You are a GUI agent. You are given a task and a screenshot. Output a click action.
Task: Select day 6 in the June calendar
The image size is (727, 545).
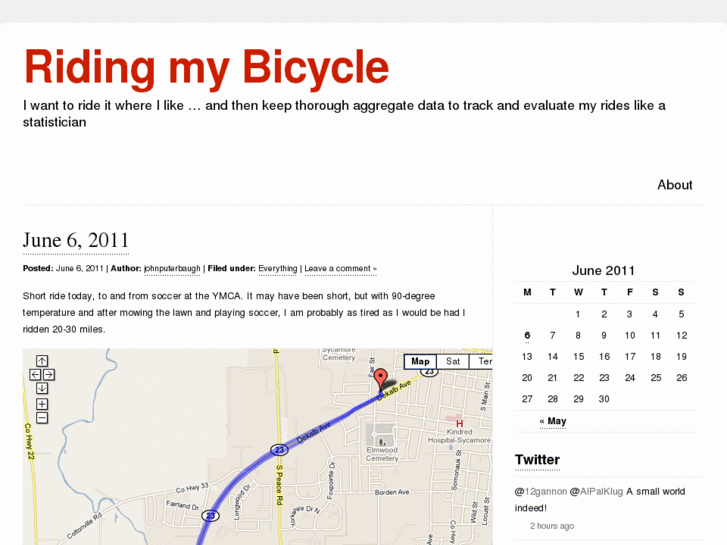(527, 336)
